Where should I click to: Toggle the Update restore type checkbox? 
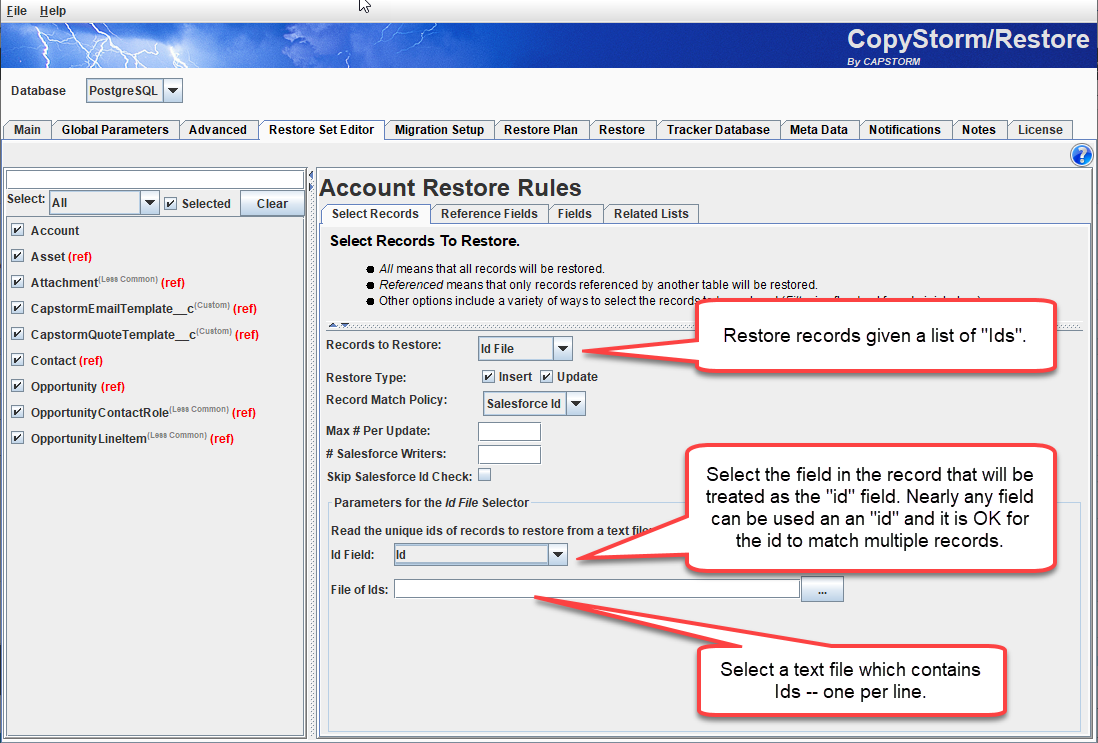pyautogui.click(x=546, y=377)
